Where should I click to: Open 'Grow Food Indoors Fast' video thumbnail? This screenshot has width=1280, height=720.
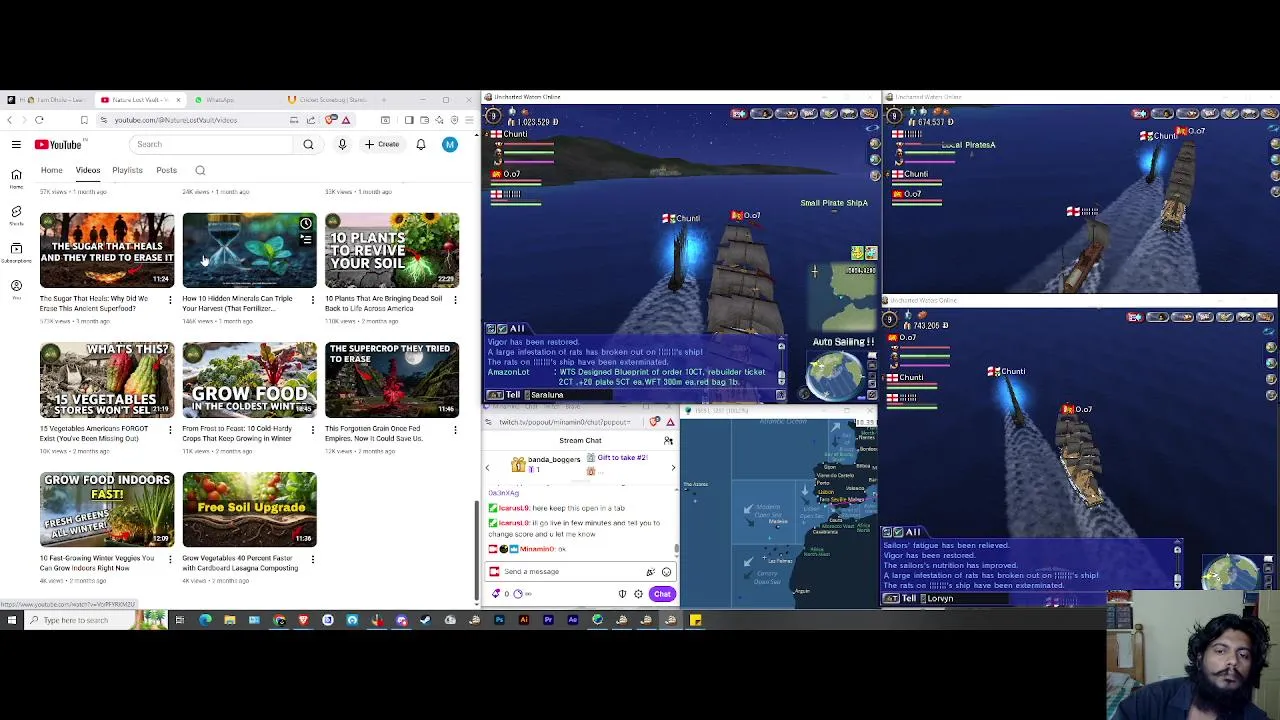pos(107,510)
